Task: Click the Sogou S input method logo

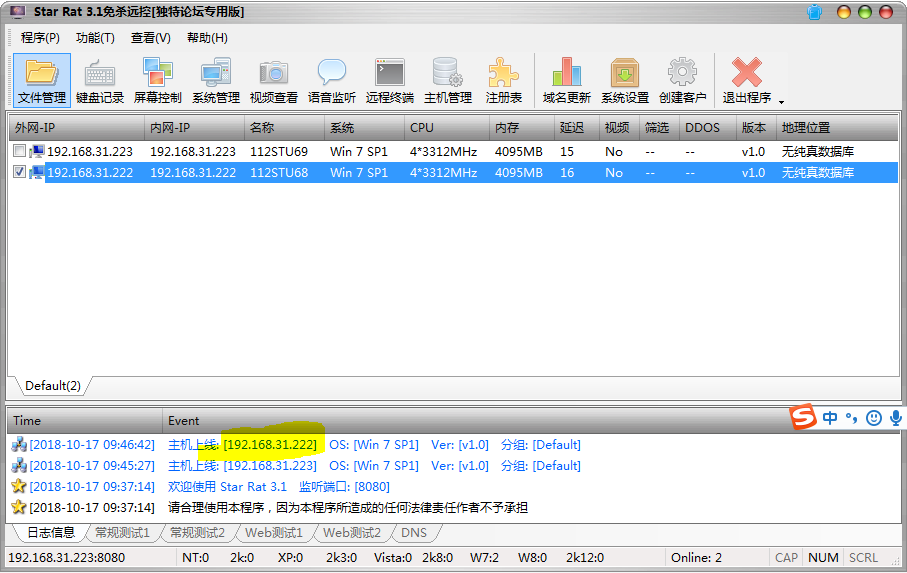Action: pos(803,417)
